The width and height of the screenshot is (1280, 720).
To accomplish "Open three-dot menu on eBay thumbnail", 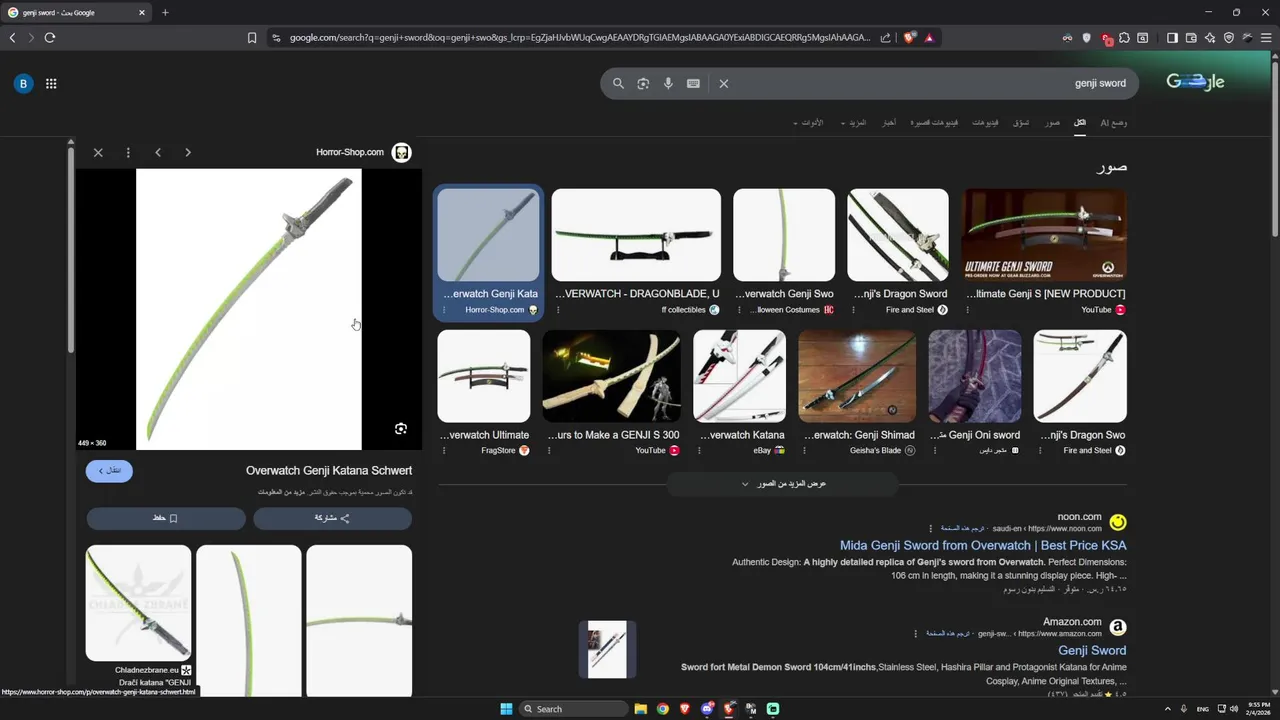I will pos(700,451).
